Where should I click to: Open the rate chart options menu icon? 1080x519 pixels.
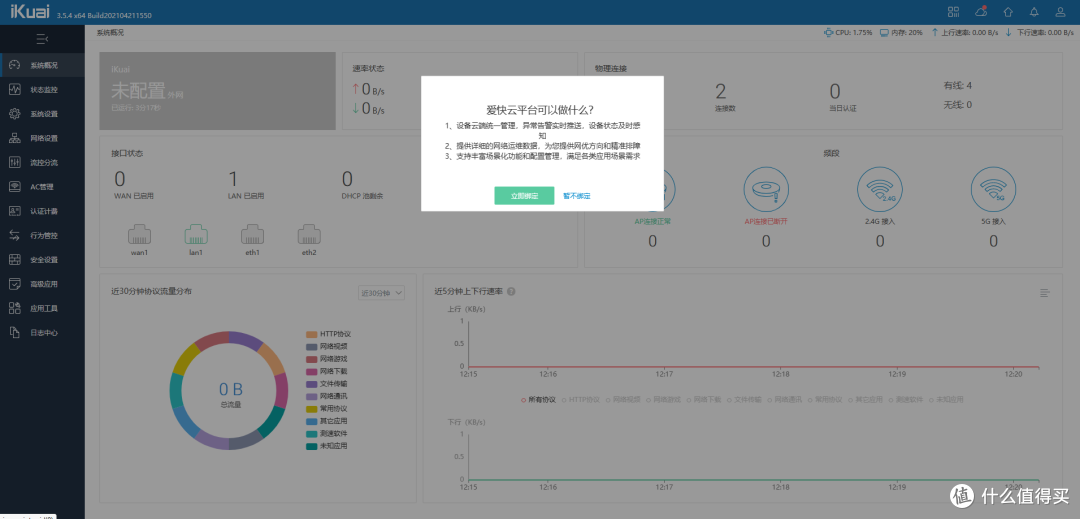[x=1045, y=293]
